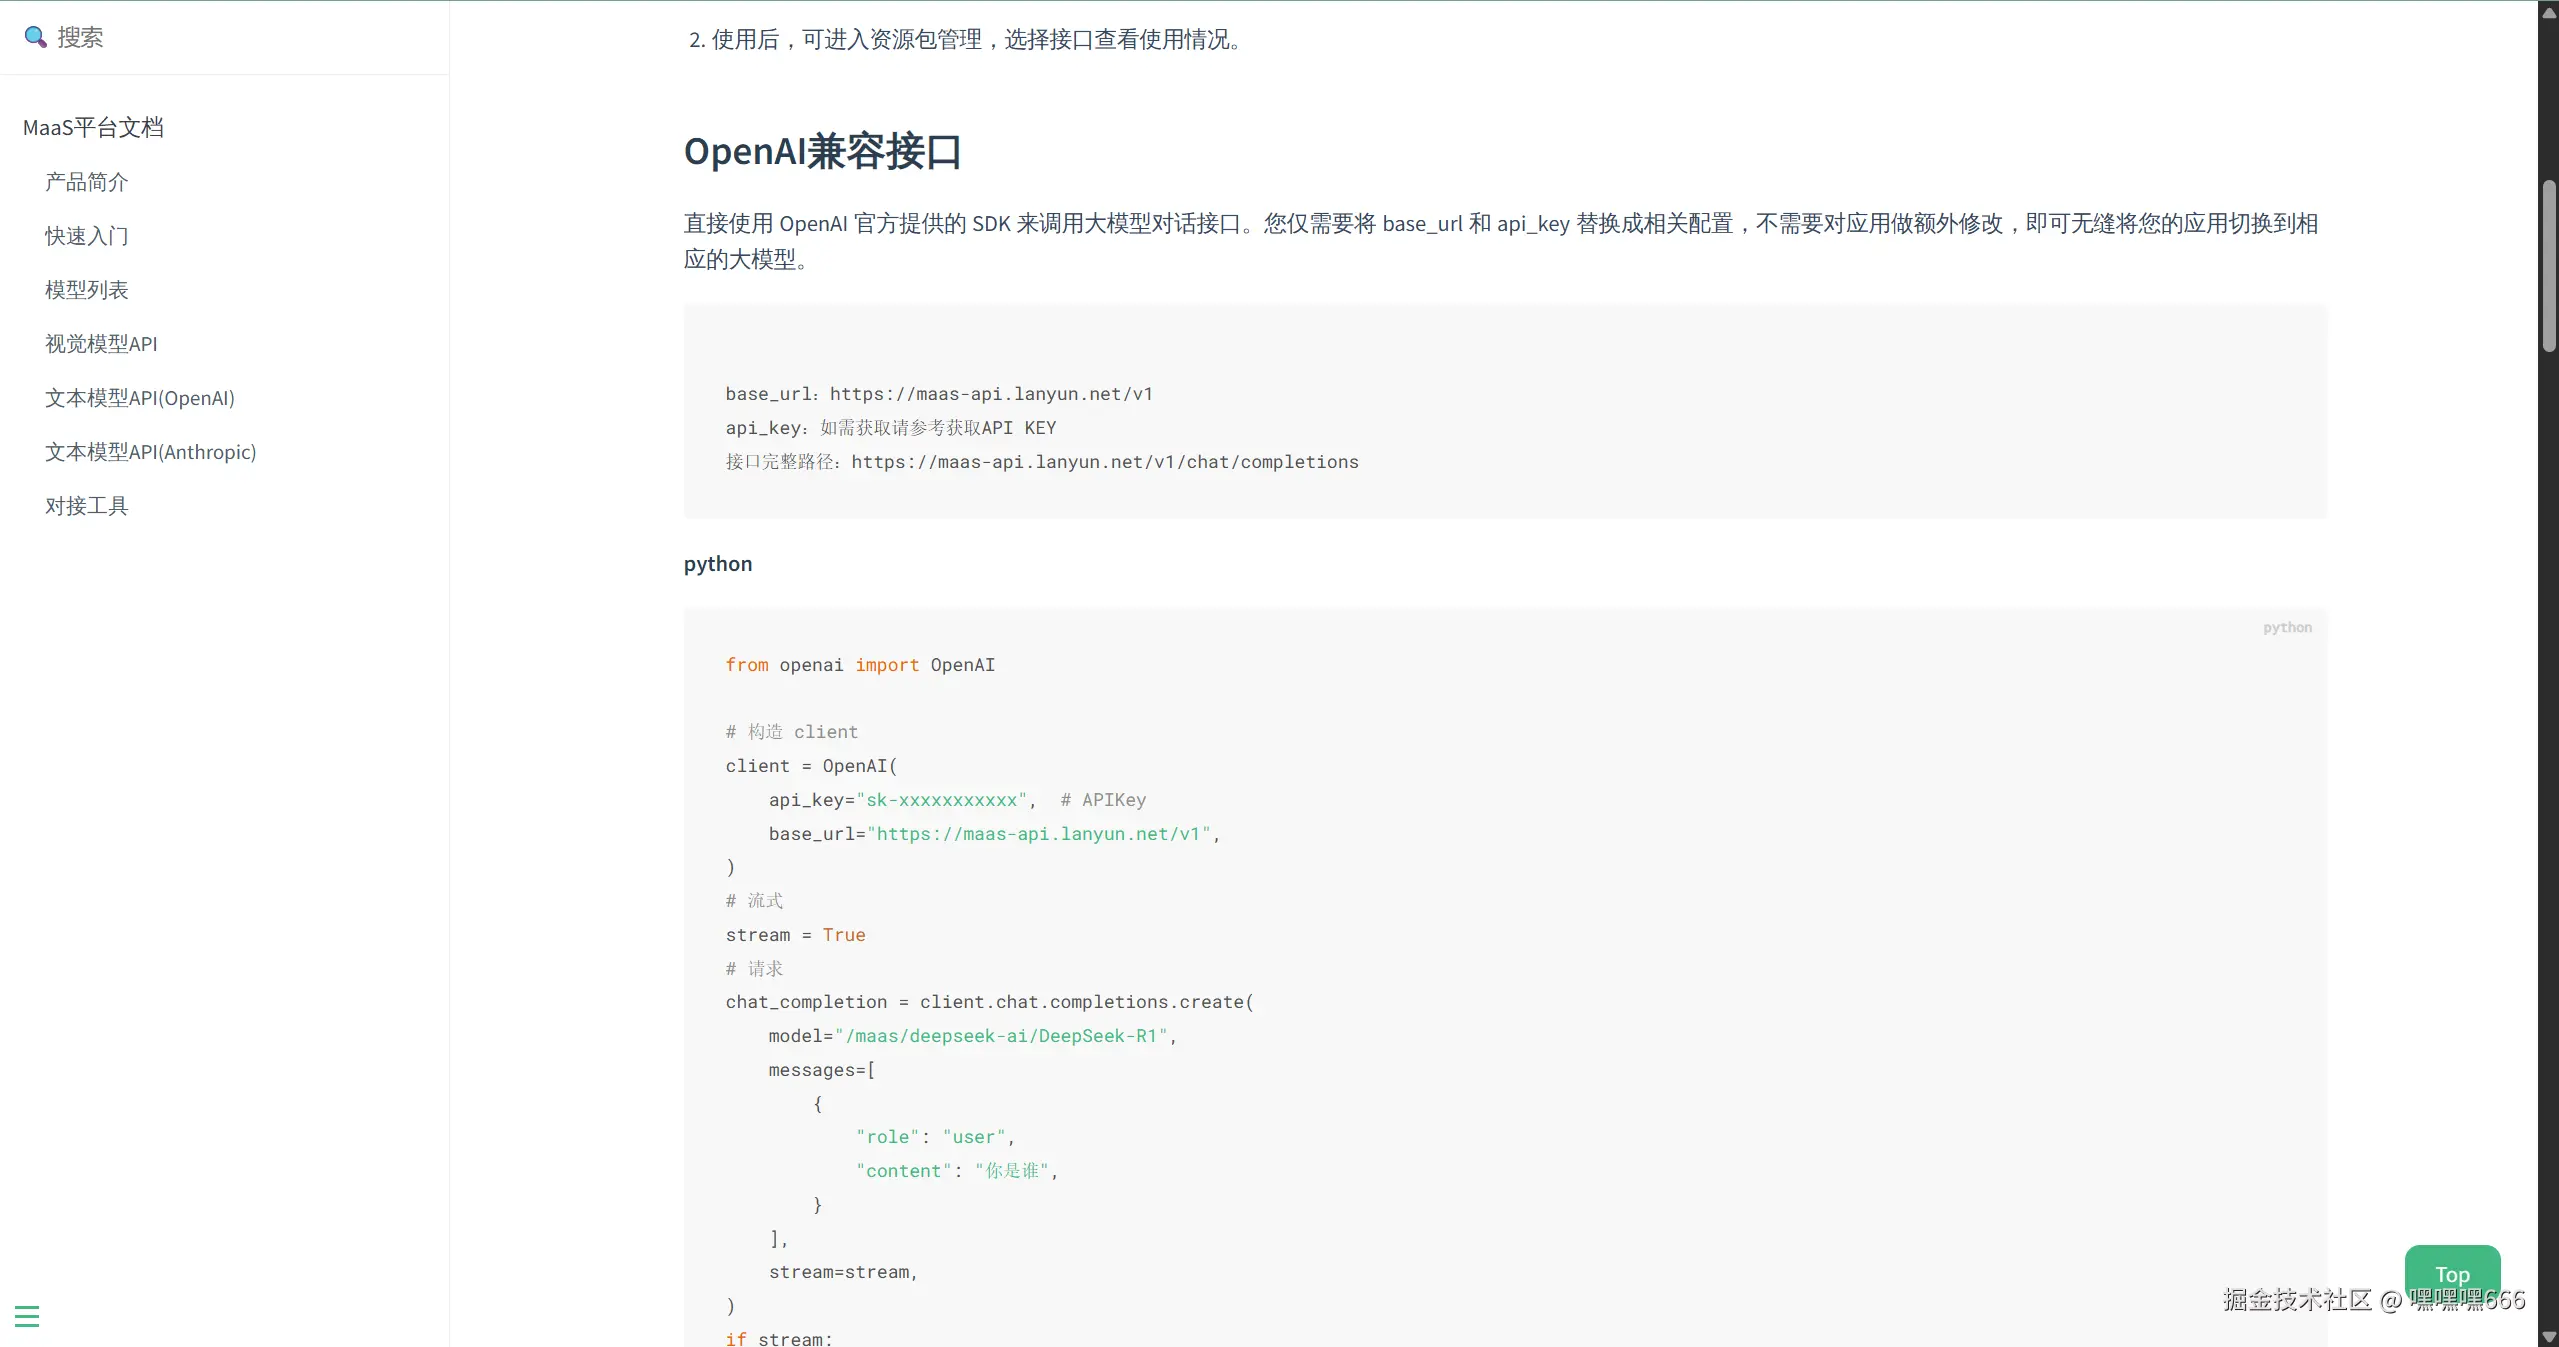Screen dimensions: 2559x1347
Task: Click the MaaS平台文档 heading
Action: (92, 127)
